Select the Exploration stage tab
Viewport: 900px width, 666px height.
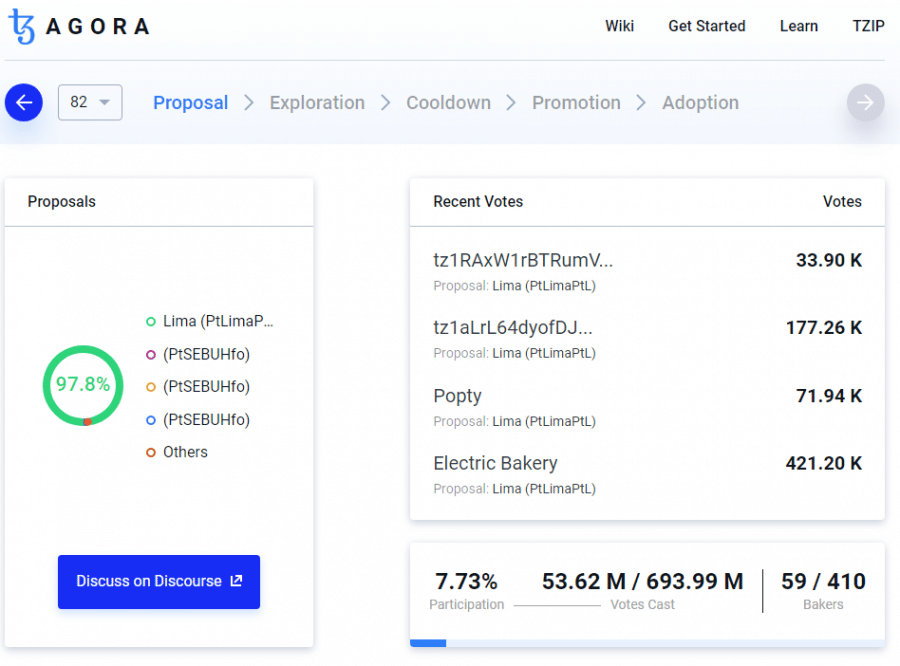point(317,103)
